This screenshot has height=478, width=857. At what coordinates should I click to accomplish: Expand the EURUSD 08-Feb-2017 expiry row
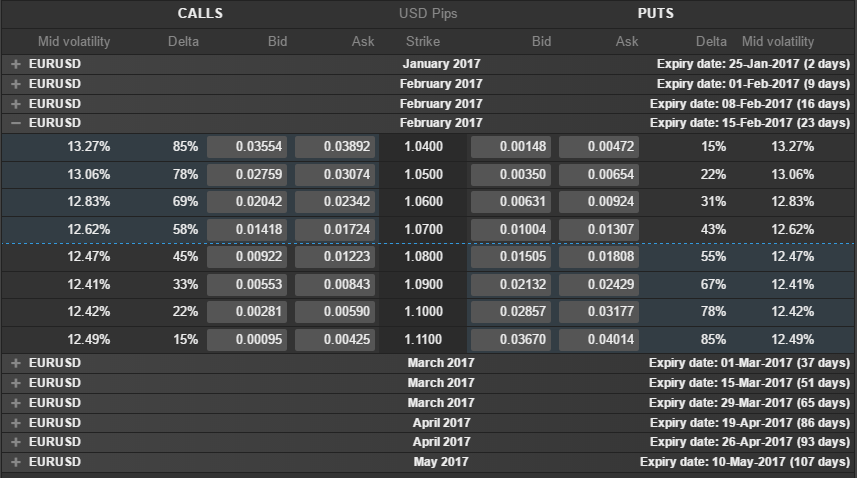click(15, 104)
